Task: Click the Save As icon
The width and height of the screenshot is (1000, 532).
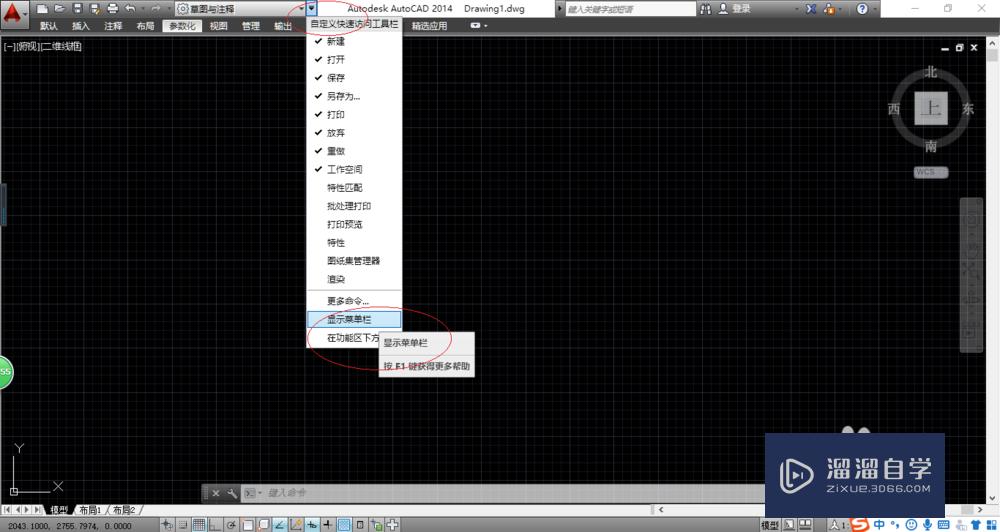Action: 95,9
